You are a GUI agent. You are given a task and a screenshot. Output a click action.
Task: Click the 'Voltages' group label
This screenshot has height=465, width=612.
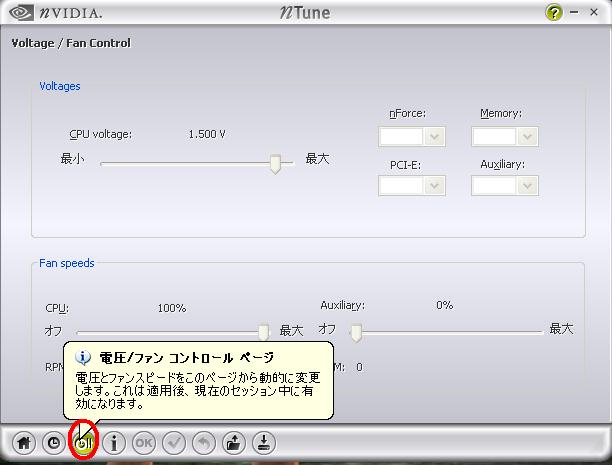[x=60, y=86]
